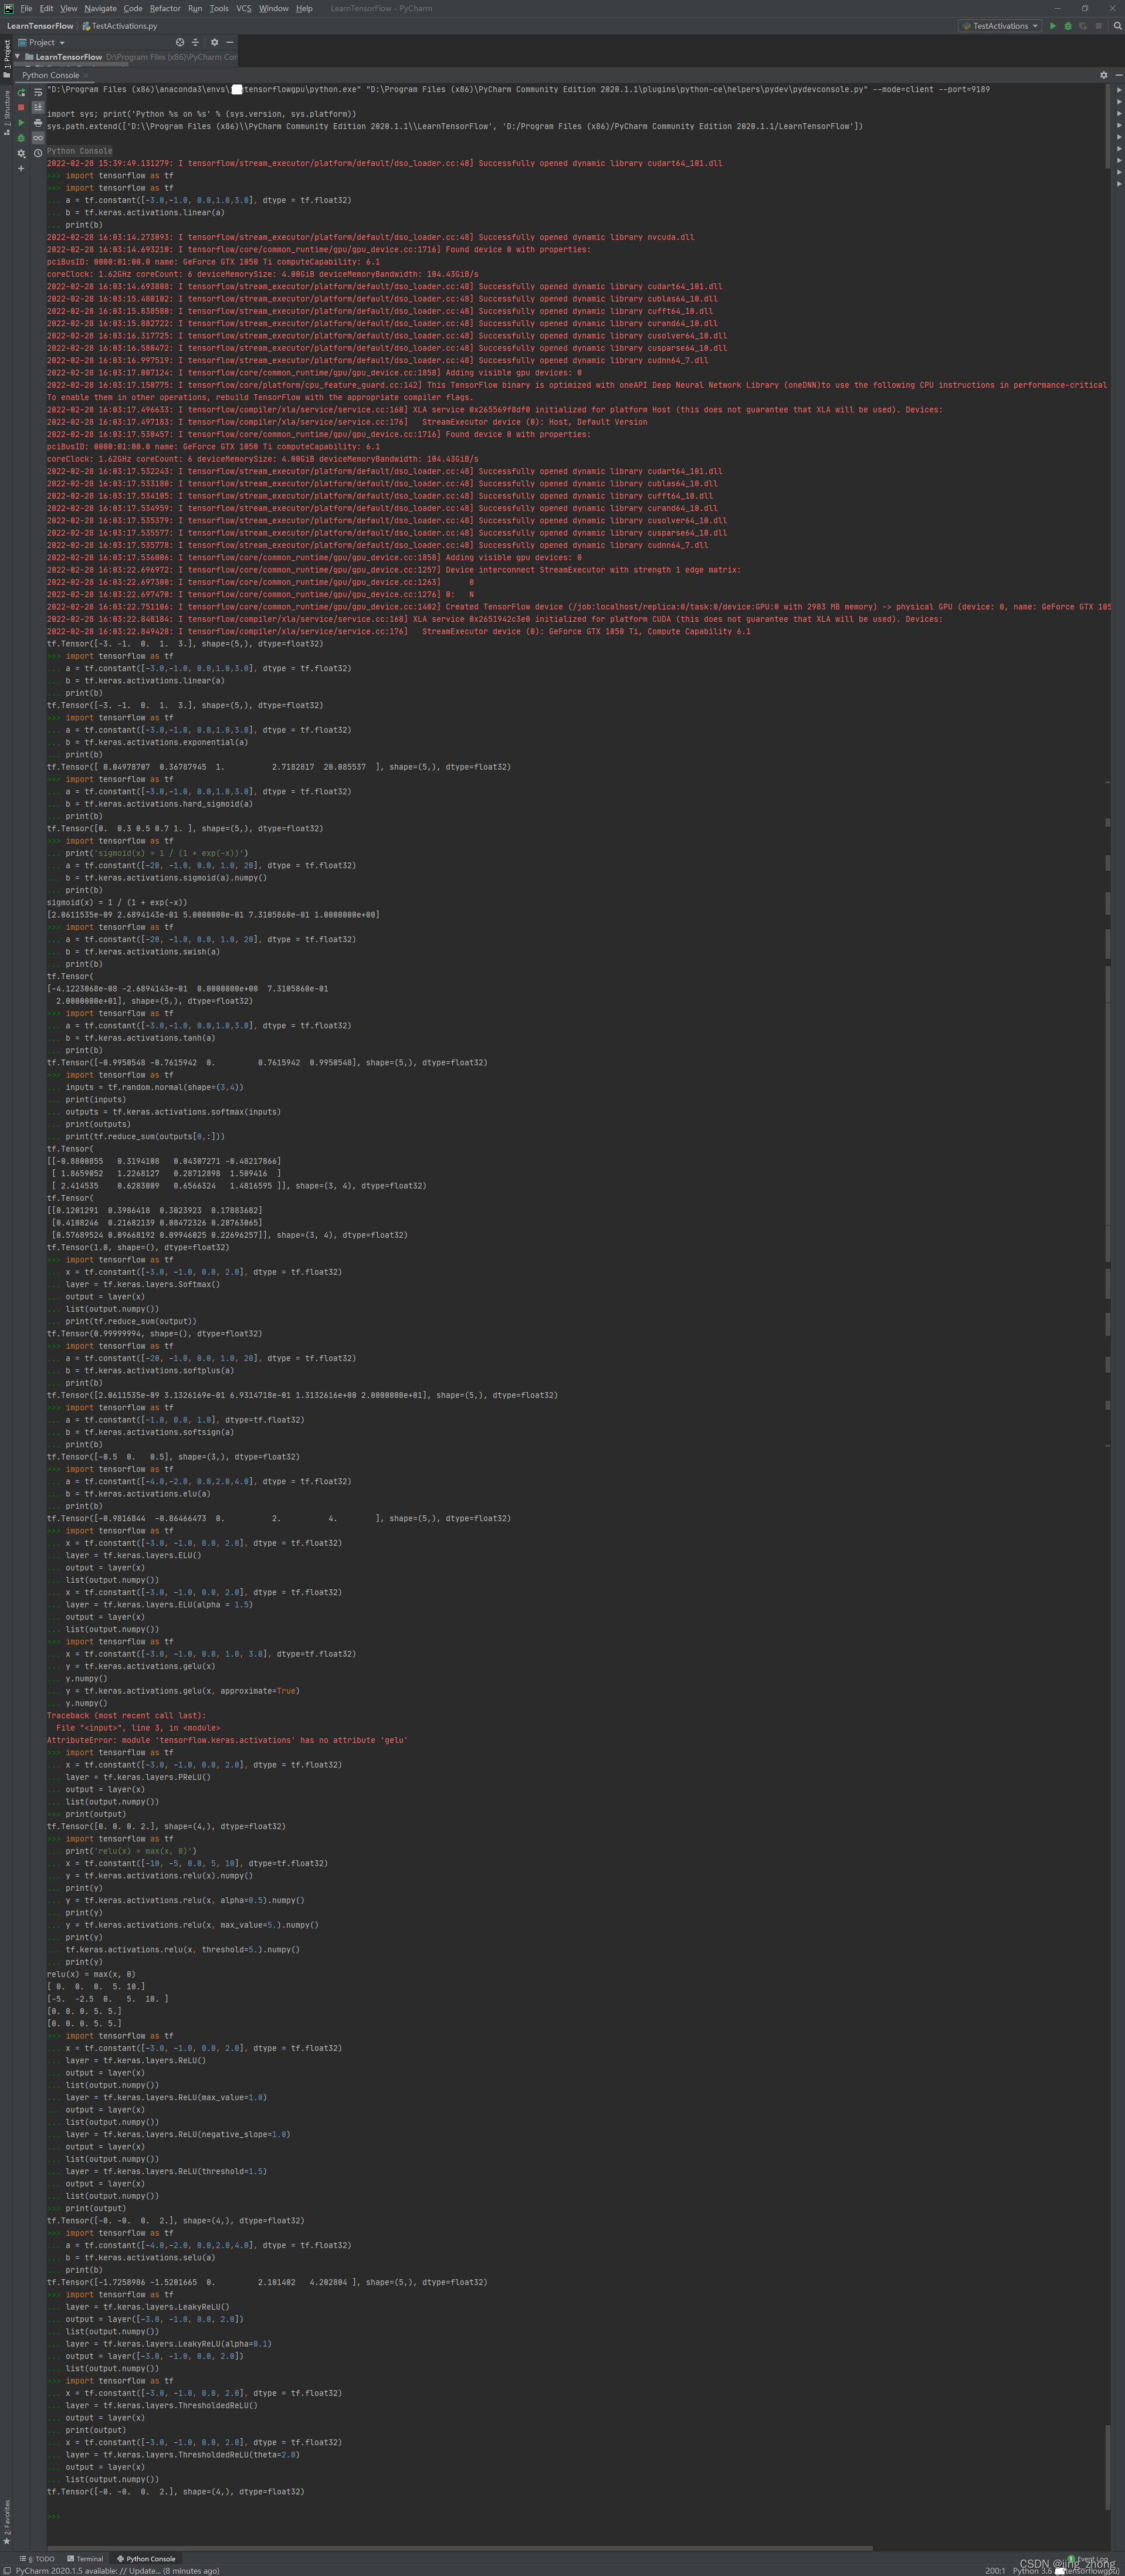
Task: Browse console history clock icon
Action: 38,153
